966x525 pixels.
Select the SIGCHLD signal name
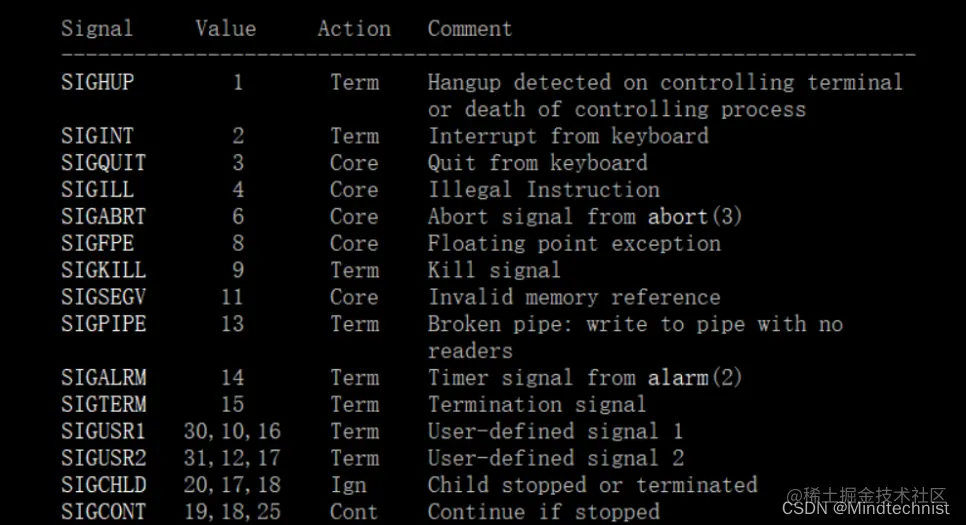point(103,485)
